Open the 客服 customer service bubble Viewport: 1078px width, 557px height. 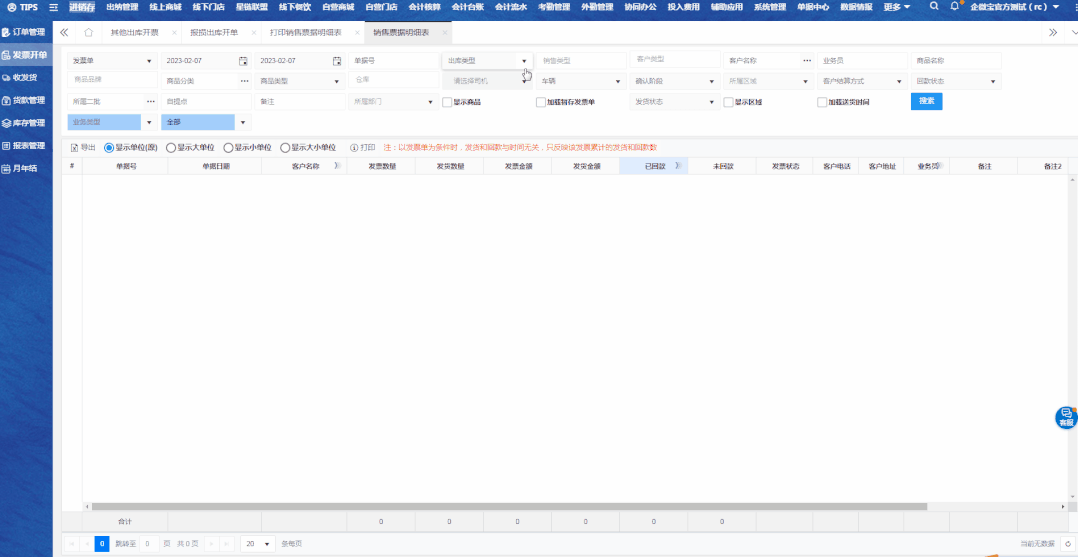[x=1066, y=417]
